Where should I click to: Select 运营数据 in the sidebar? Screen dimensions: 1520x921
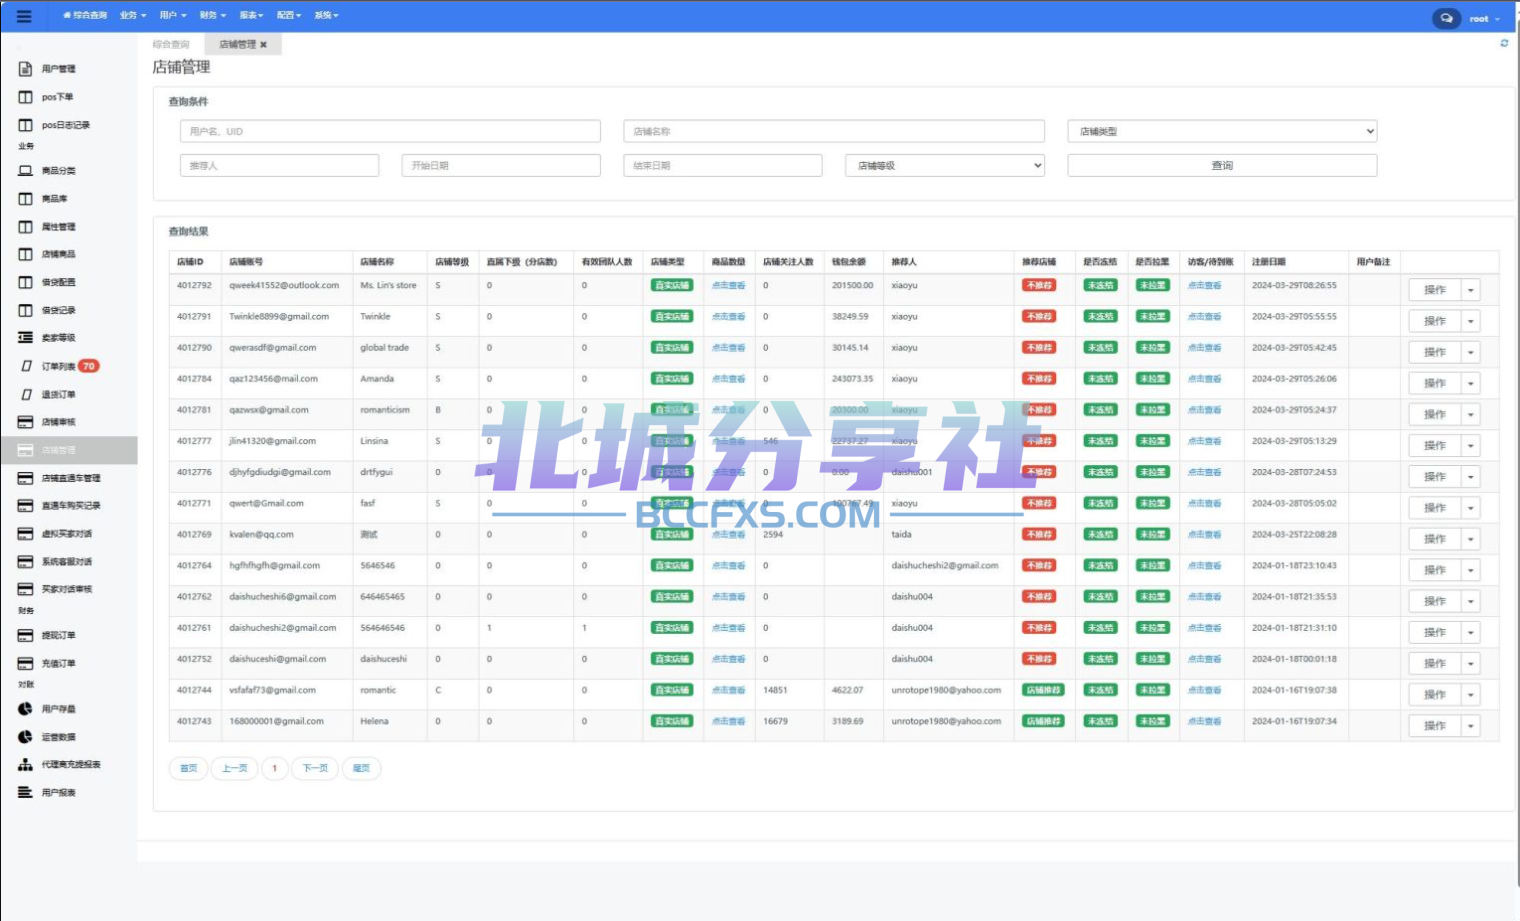pyautogui.click(x=58, y=737)
